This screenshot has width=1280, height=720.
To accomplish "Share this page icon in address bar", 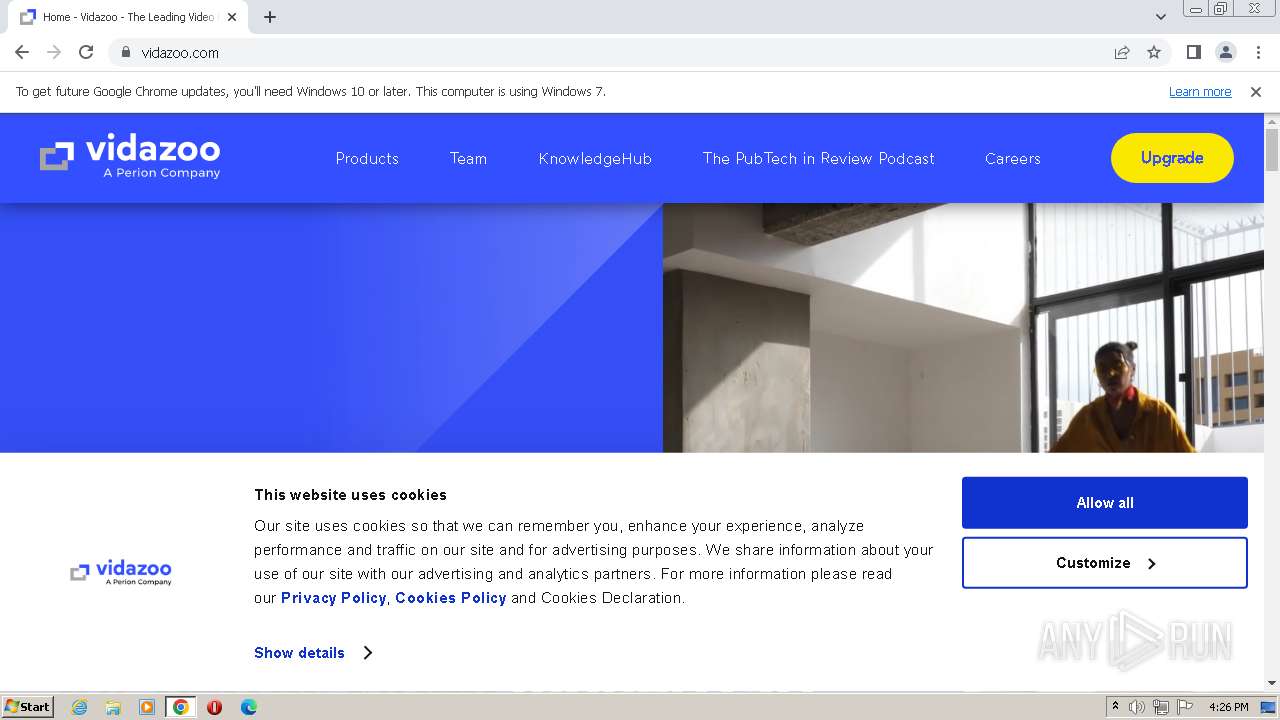I will tap(1122, 52).
